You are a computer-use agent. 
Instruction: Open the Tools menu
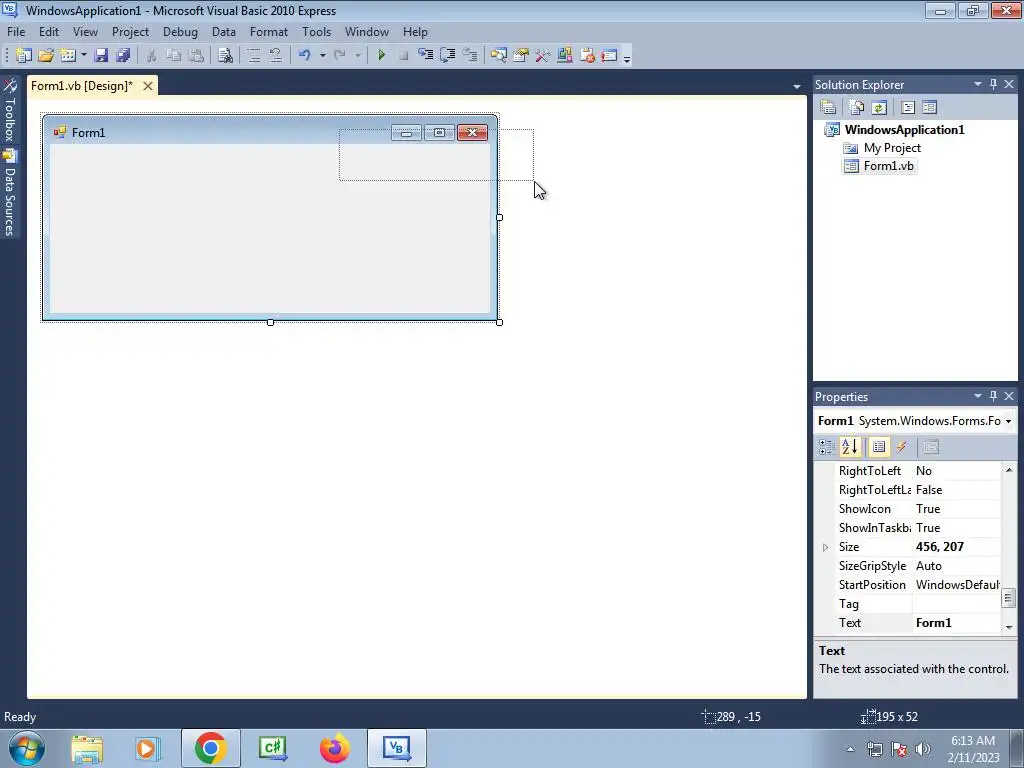point(316,31)
